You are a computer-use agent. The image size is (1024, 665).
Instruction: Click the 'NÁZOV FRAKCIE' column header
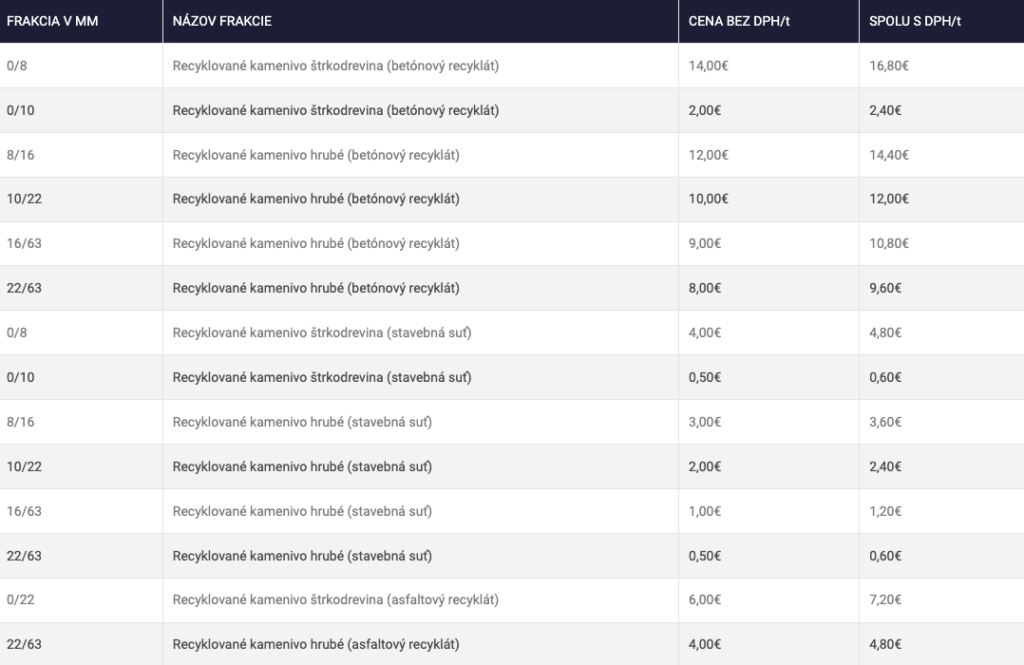[x=421, y=21]
